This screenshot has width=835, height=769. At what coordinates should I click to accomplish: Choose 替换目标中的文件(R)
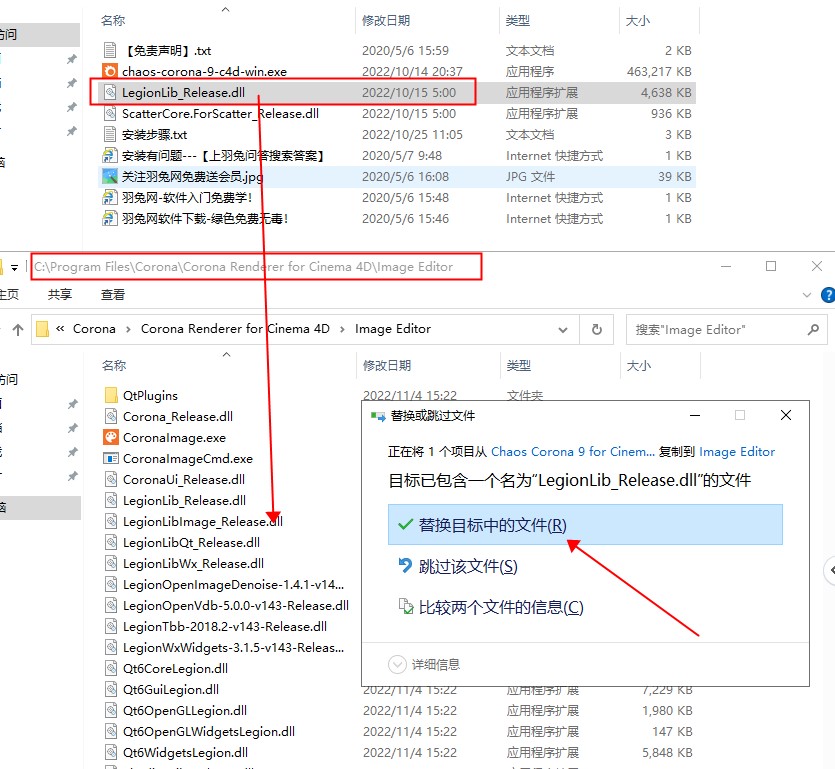pos(585,525)
